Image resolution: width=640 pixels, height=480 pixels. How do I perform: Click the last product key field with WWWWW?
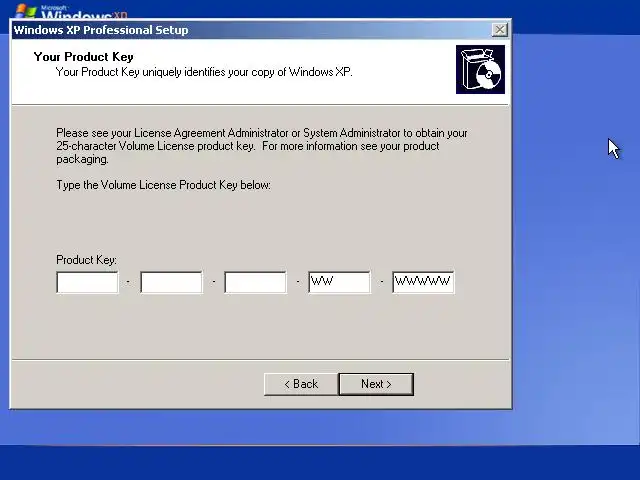(x=423, y=282)
